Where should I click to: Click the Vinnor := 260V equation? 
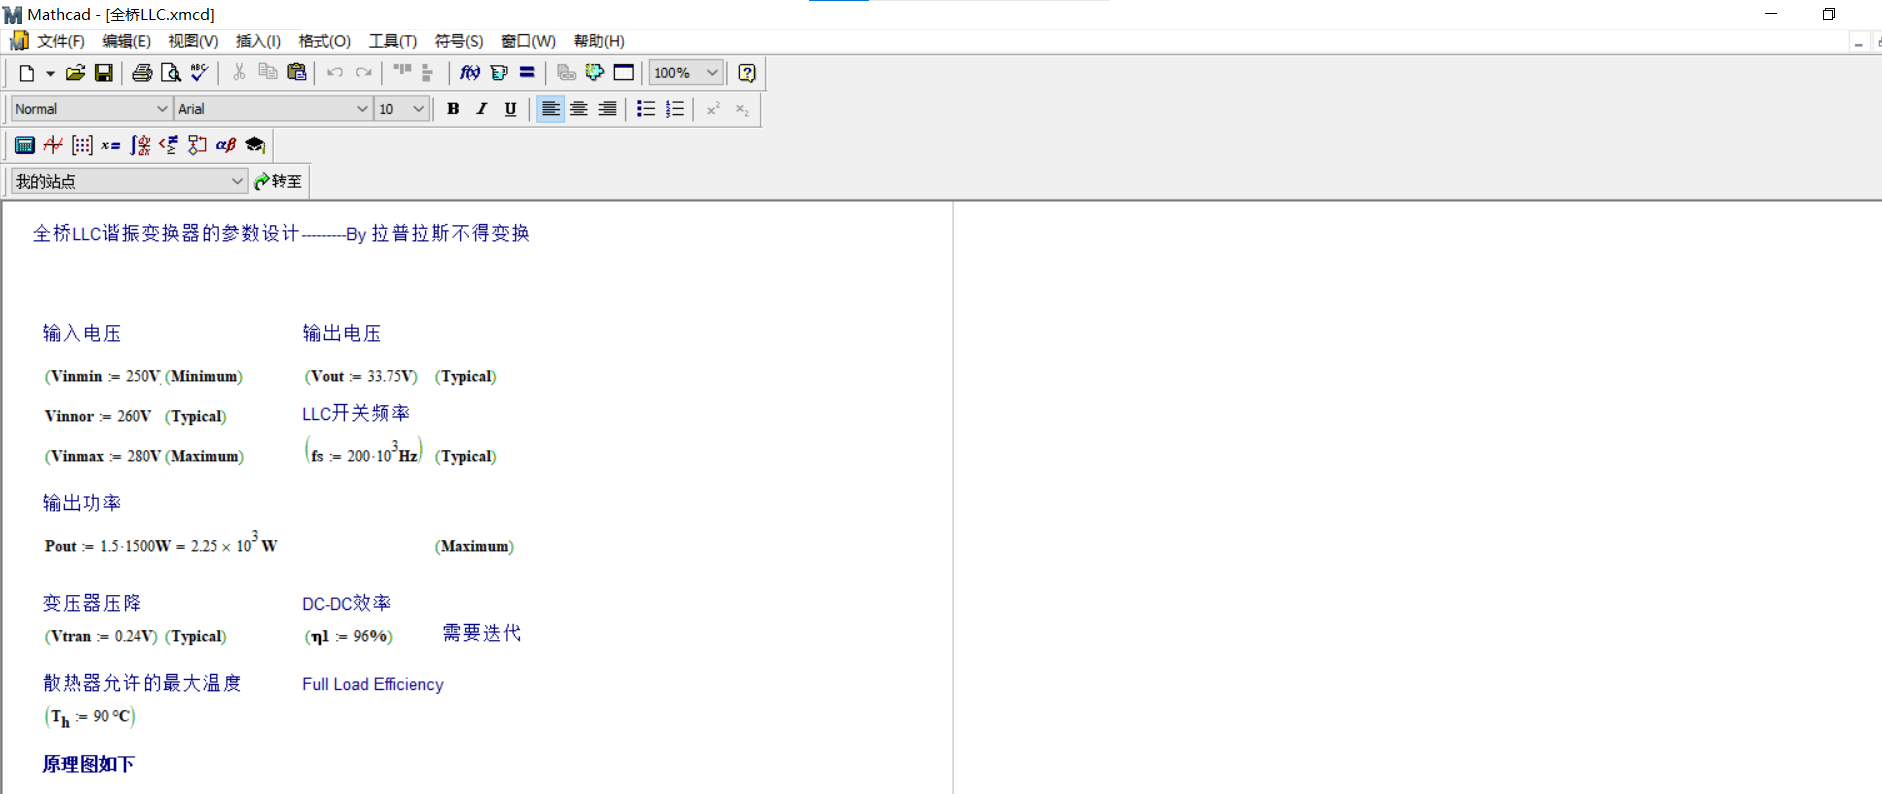click(x=98, y=416)
